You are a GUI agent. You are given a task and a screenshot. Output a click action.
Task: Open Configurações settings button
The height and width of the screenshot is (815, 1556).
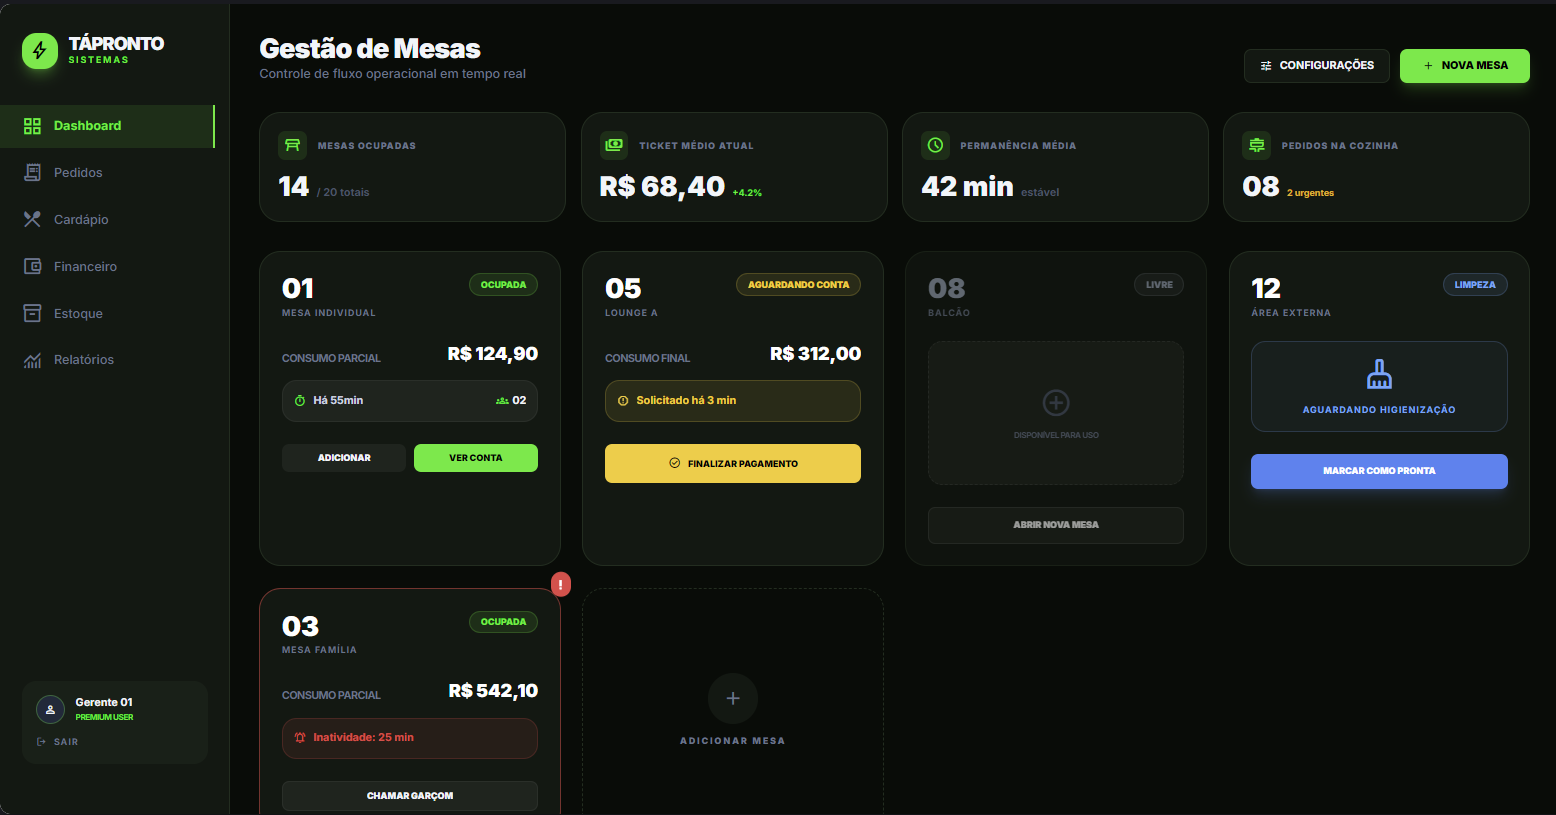[1316, 66]
